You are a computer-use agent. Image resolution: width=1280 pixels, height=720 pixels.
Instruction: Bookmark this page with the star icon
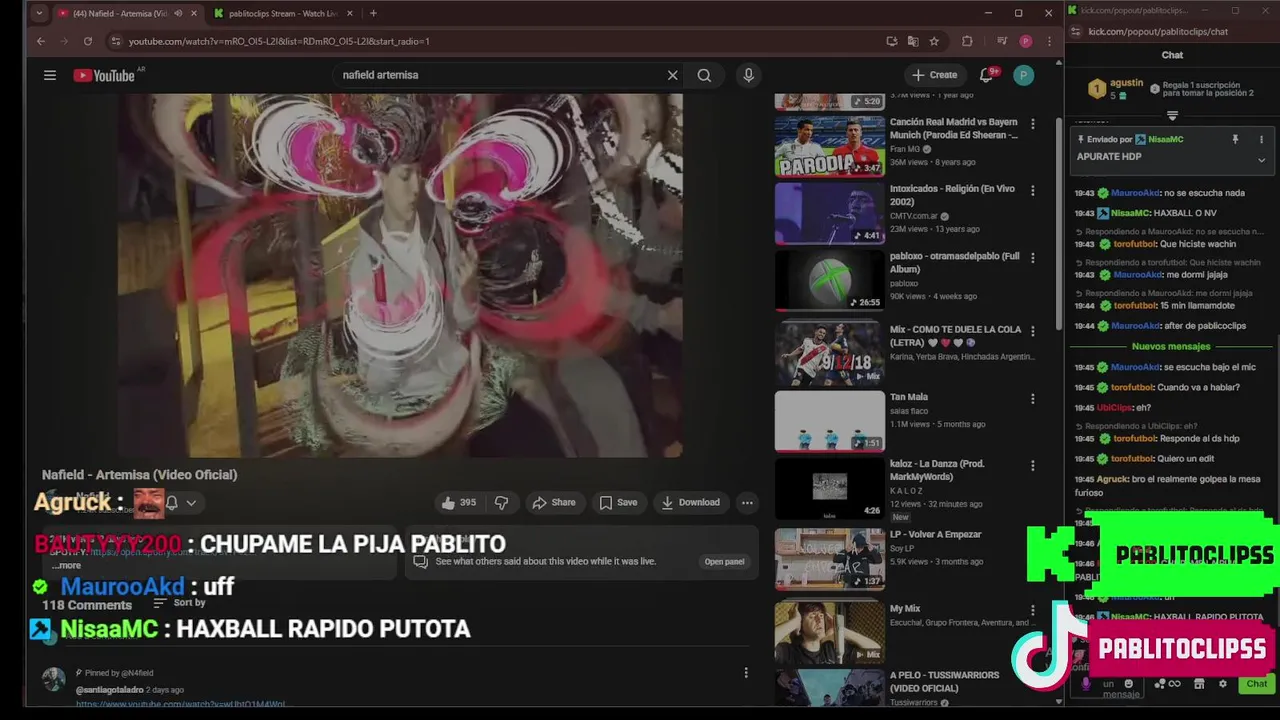pyautogui.click(x=934, y=41)
